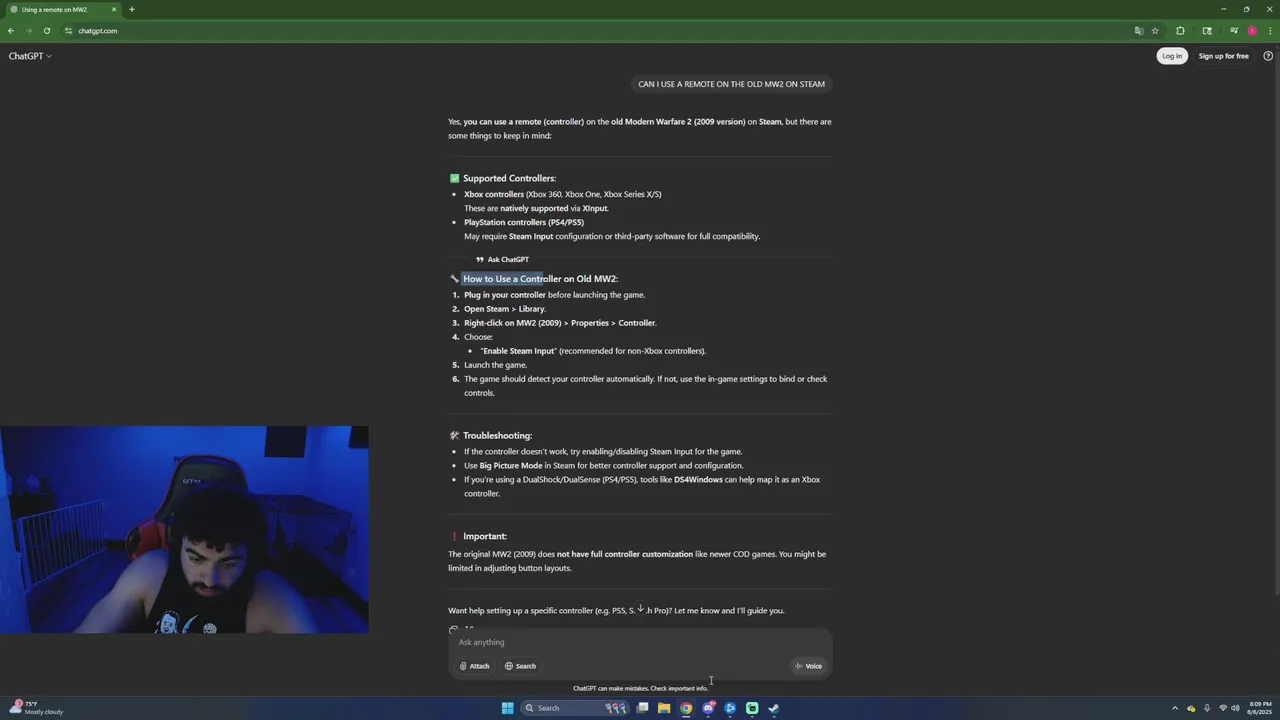1280x720 pixels.
Task: View site information for chatgpt.com
Action: click(68, 31)
